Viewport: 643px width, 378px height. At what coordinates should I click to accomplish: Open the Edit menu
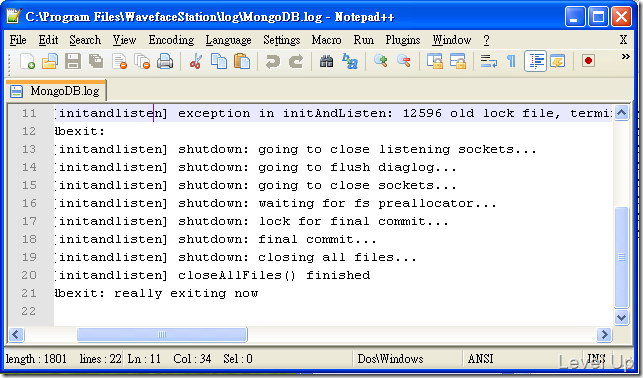pyautogui.click(x=48, y=40)
